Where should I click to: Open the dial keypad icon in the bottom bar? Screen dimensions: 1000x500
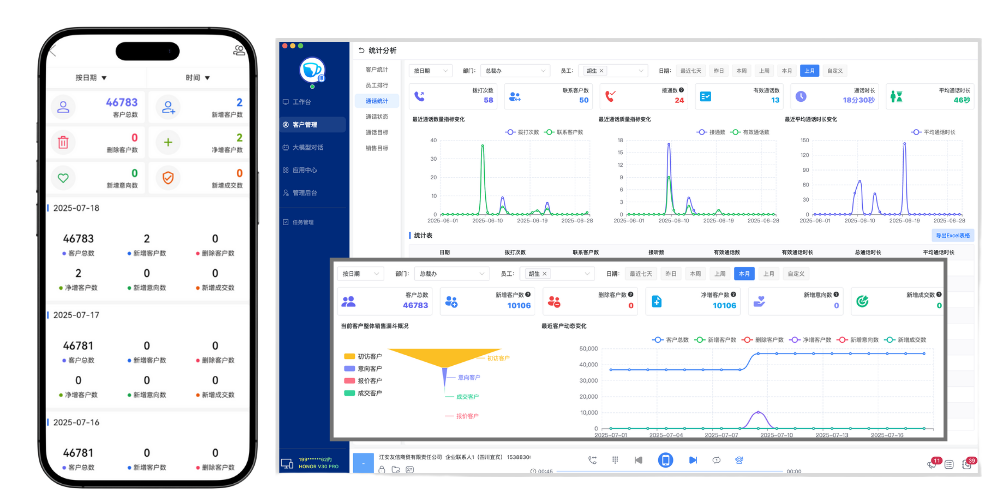[616, 460]
